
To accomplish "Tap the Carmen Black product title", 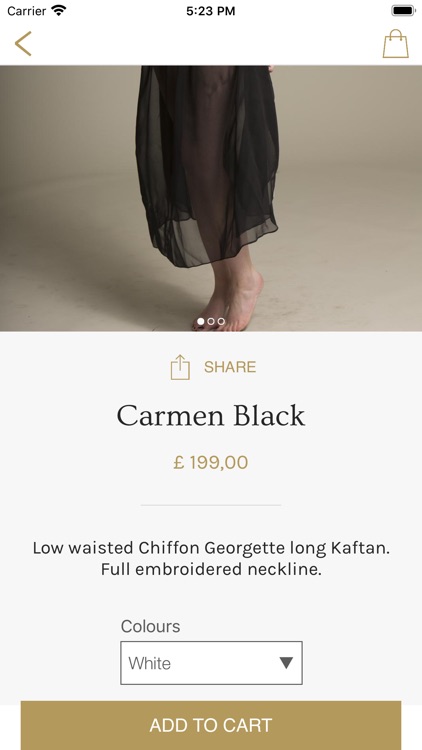I will click(211, 415).
